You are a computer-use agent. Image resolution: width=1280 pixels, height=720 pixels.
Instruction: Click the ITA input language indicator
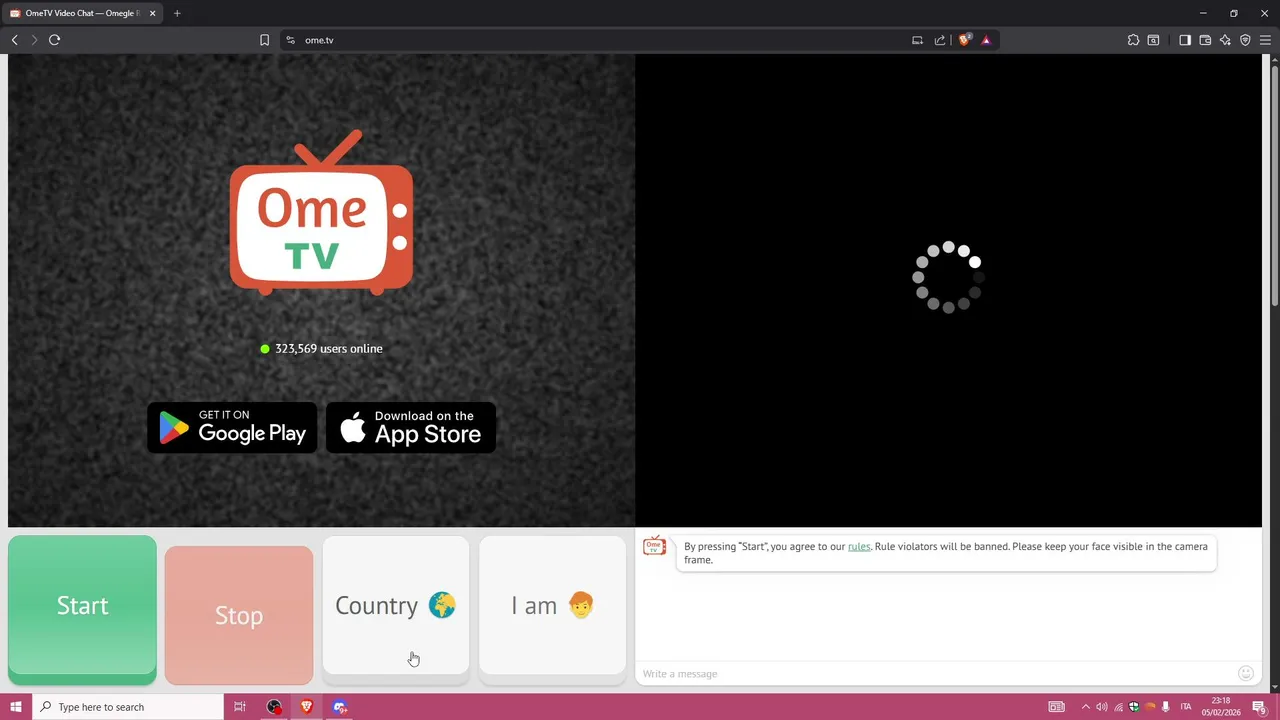coord(1186,707)
